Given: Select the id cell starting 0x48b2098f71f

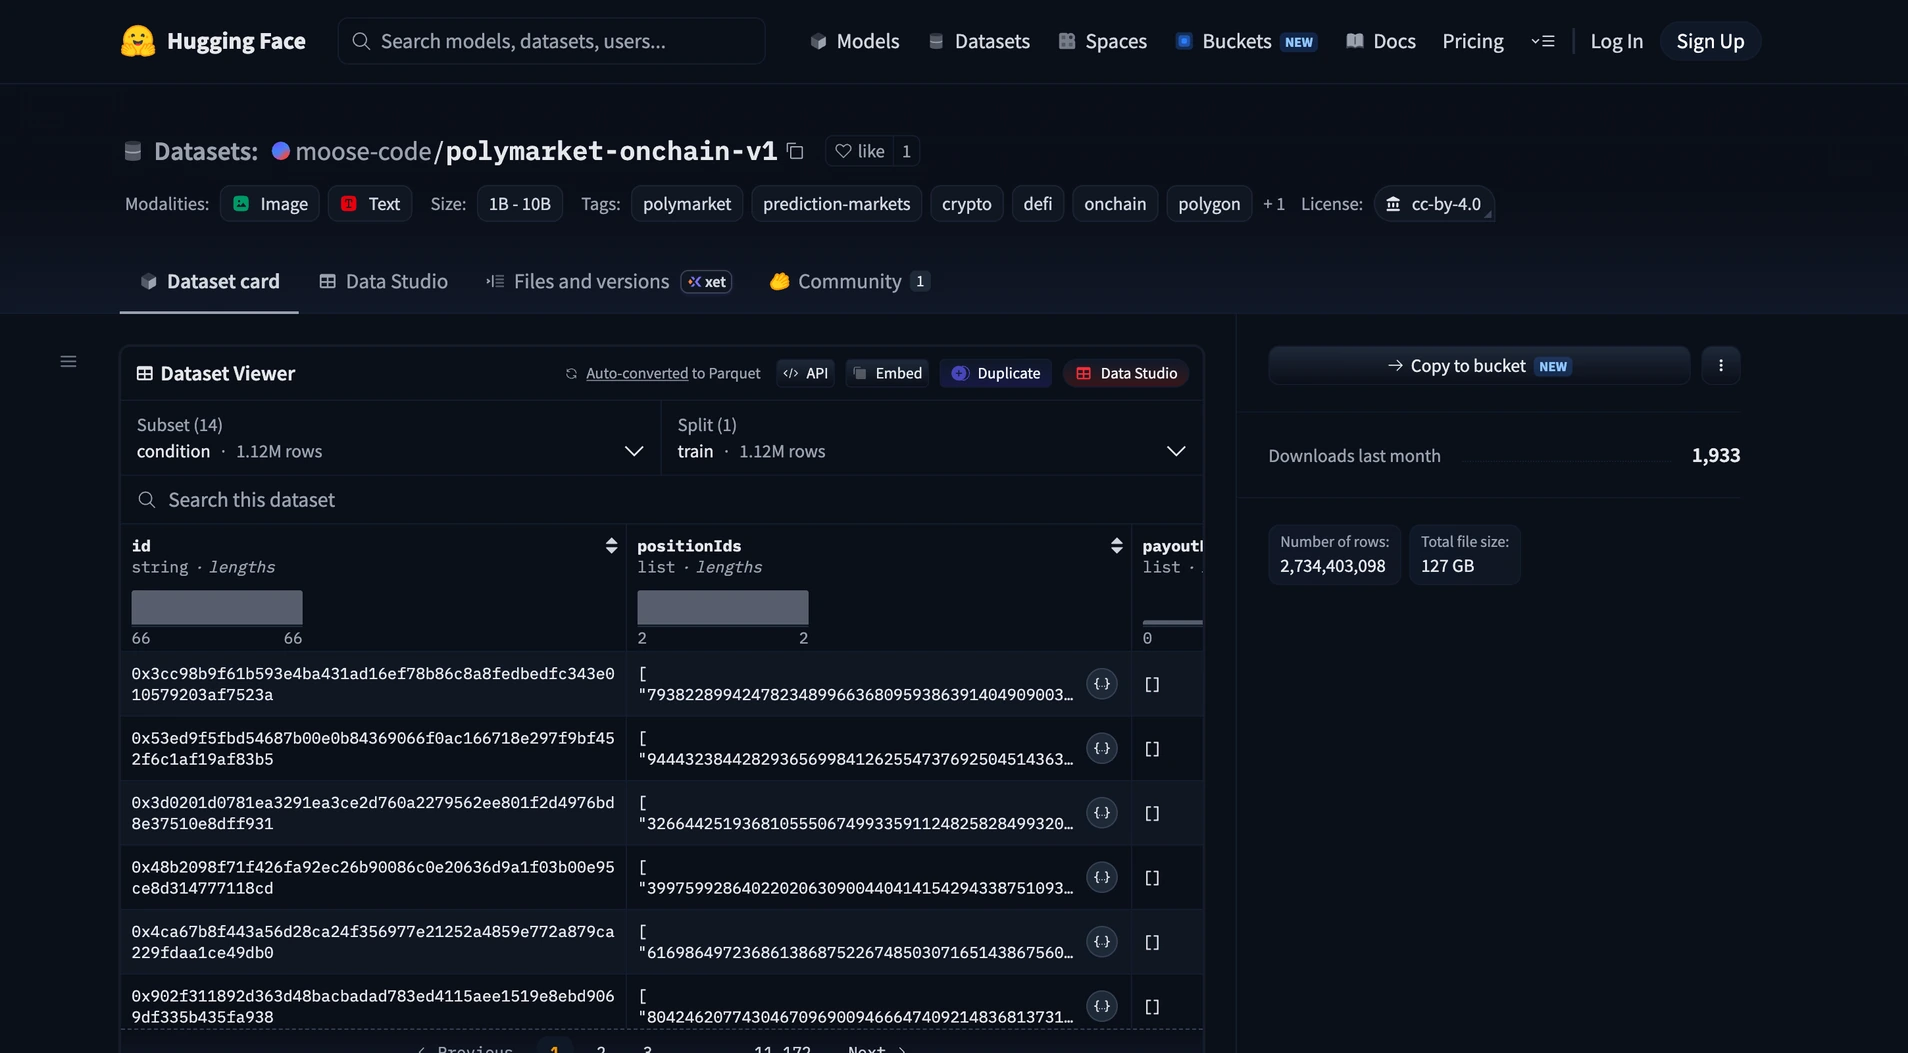Looking at the screenshot, I should pyautogui.click(x=373, y=877).
